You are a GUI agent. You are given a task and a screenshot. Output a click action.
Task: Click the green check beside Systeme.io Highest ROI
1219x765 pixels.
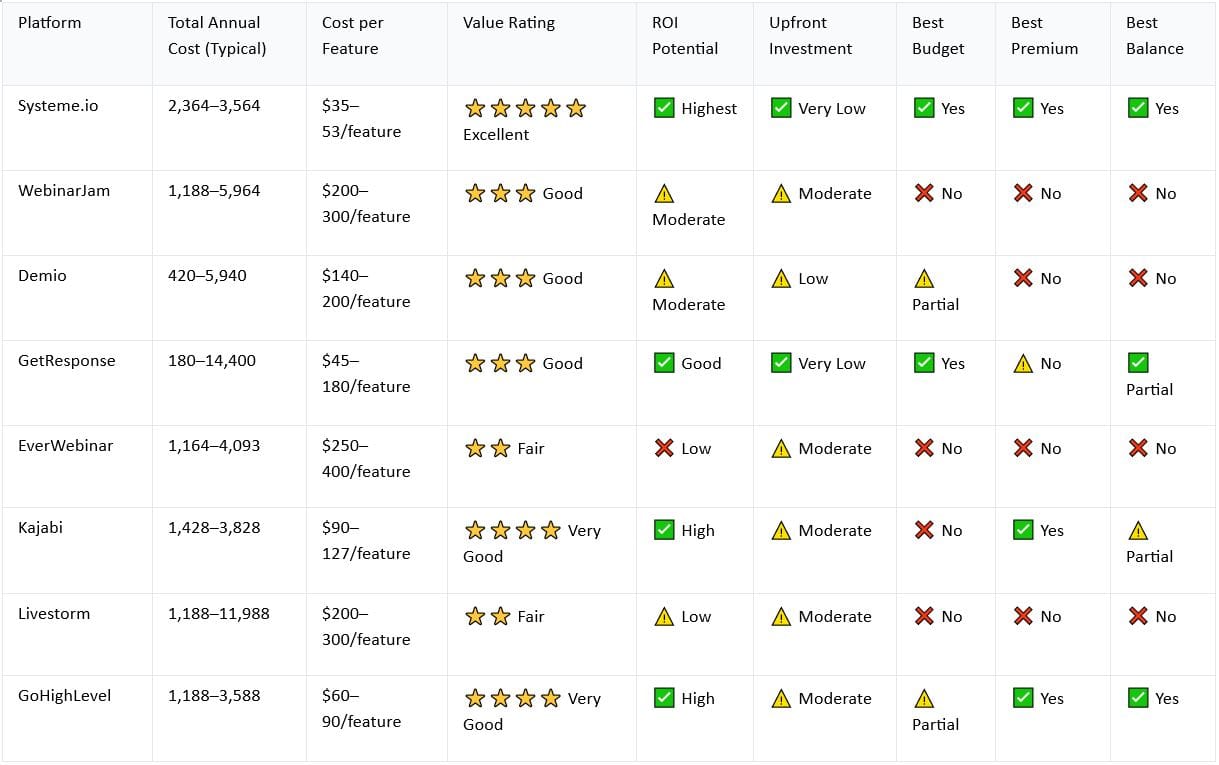664,108
